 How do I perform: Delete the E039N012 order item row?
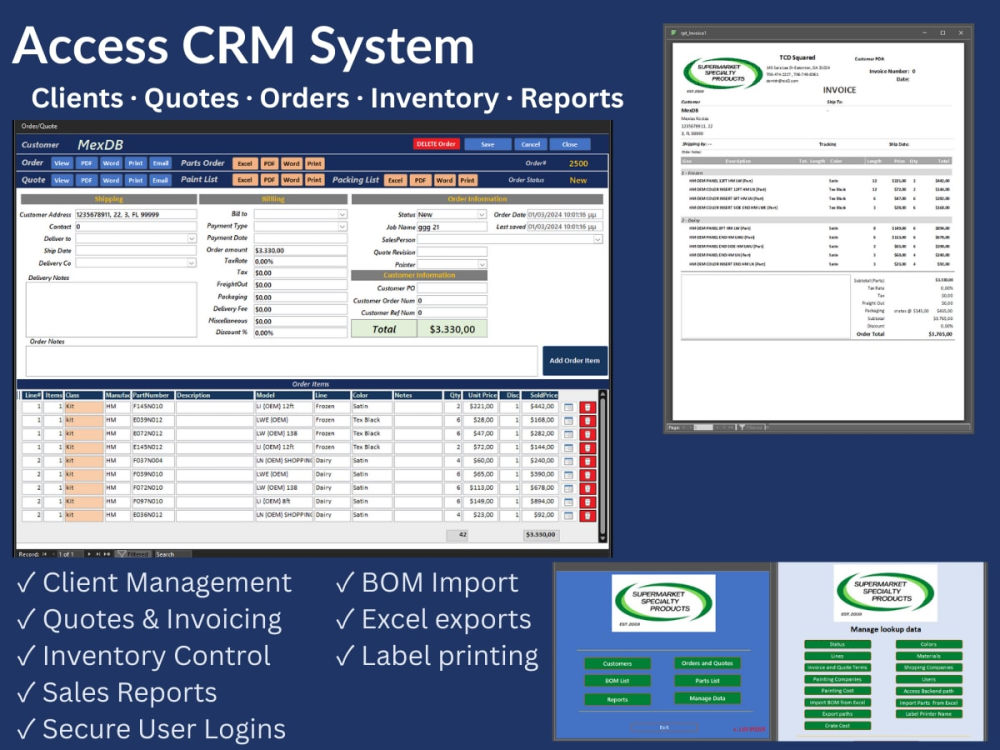click(587, 420)
